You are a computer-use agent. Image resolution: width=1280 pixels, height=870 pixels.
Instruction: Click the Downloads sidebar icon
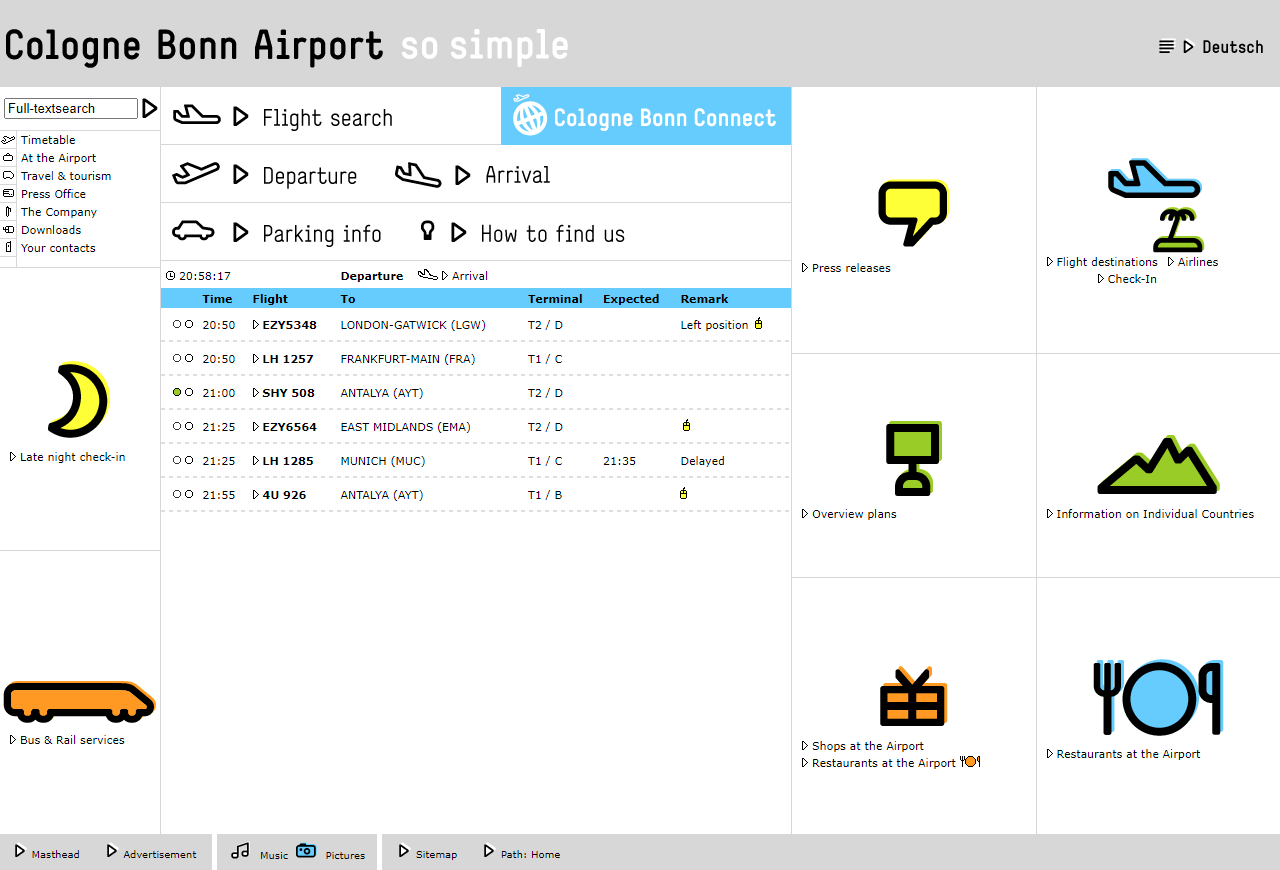click(8, 230)
